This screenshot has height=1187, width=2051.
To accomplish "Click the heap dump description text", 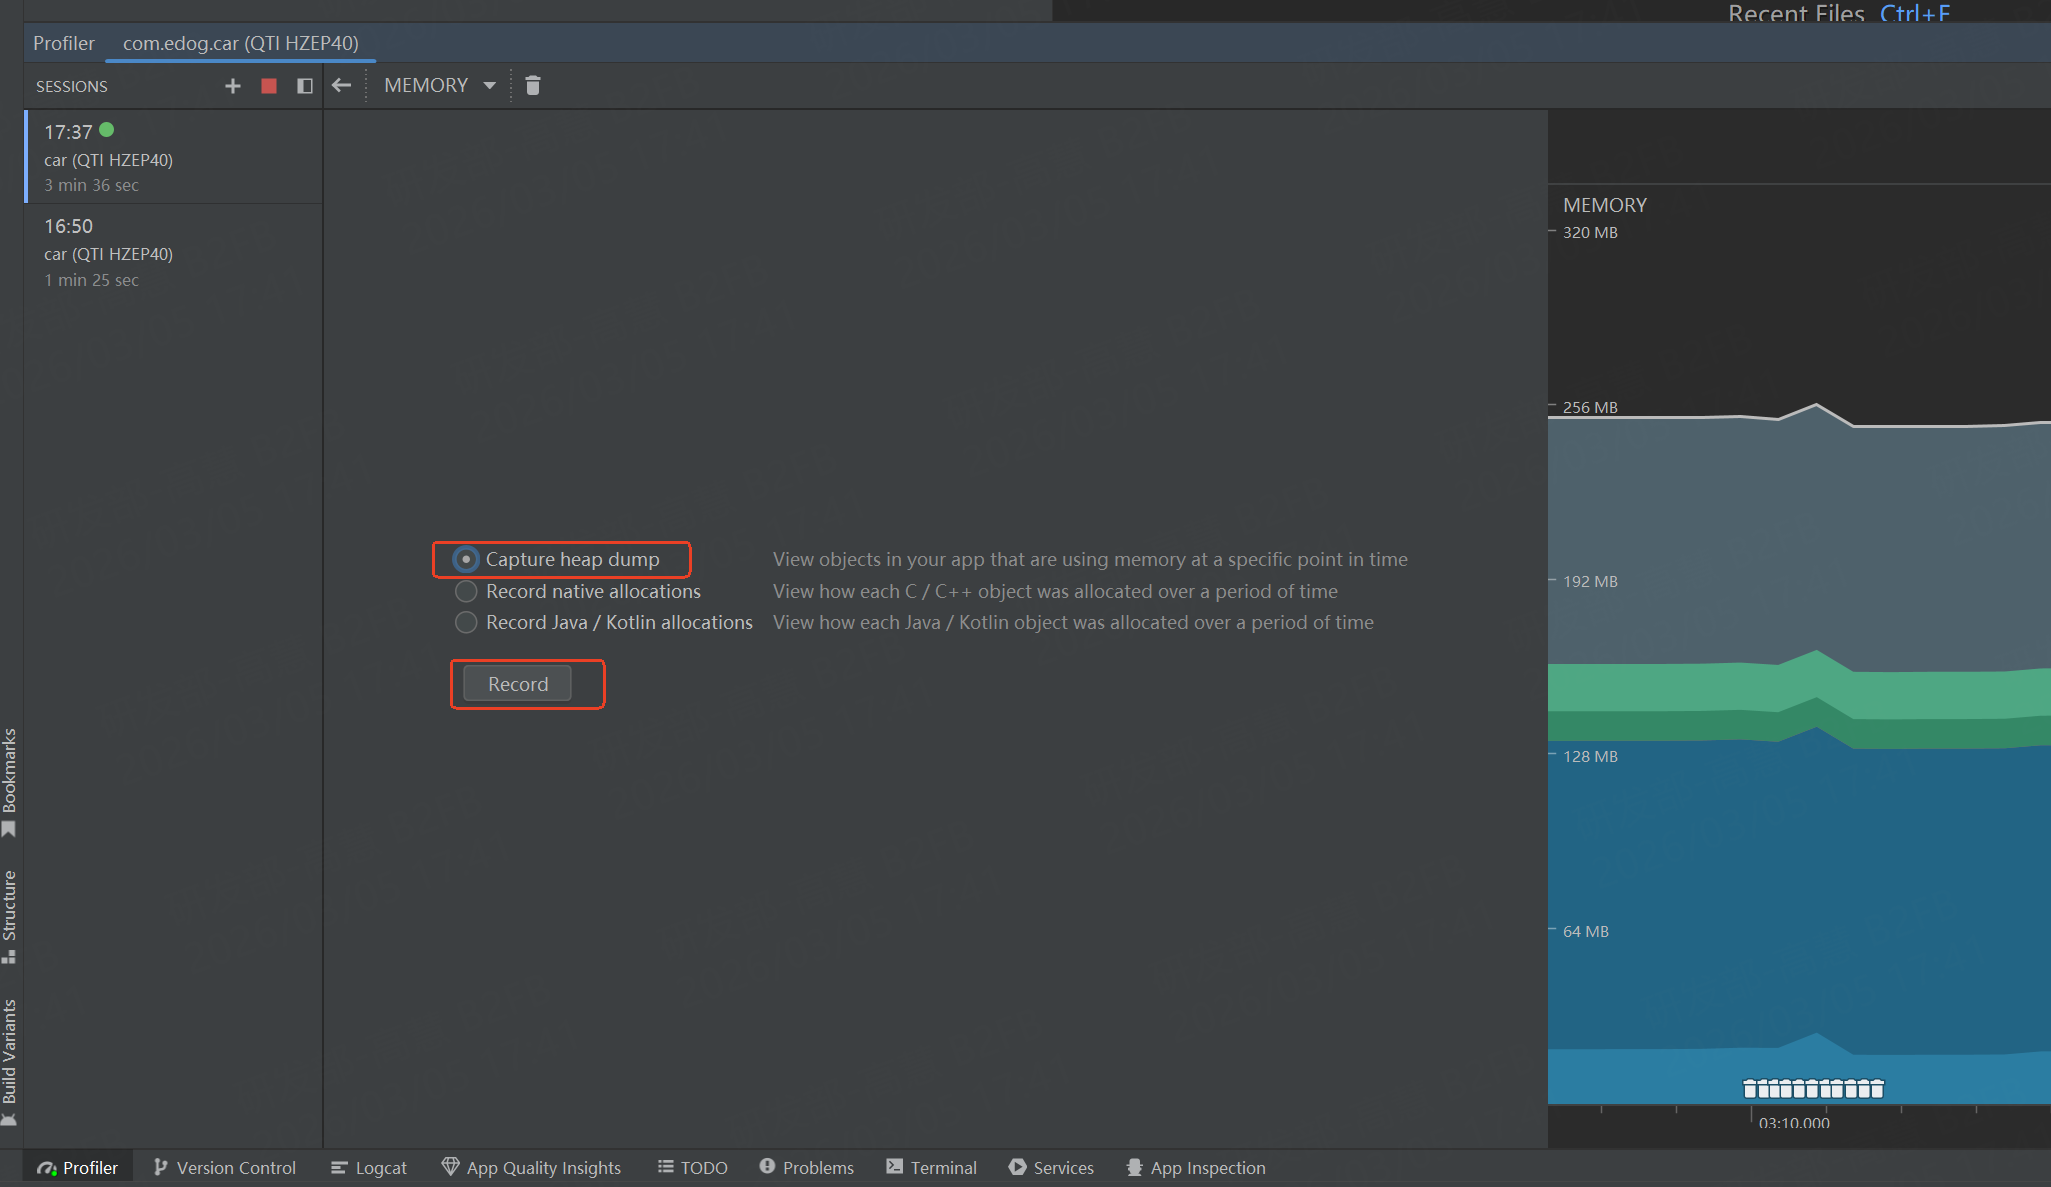I will point(1090,559).
